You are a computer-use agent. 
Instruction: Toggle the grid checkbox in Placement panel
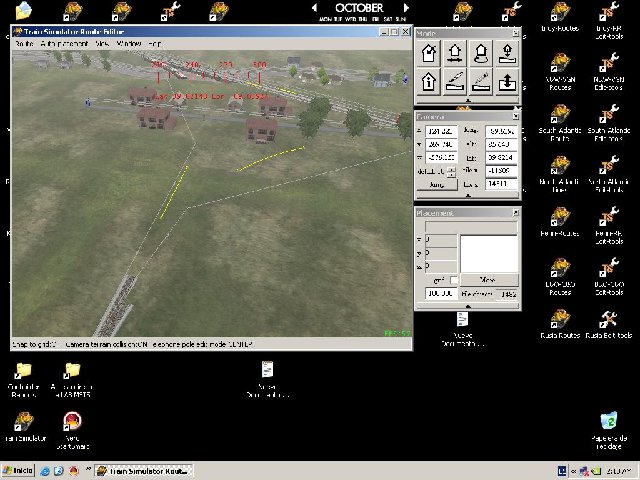(453, 280)
